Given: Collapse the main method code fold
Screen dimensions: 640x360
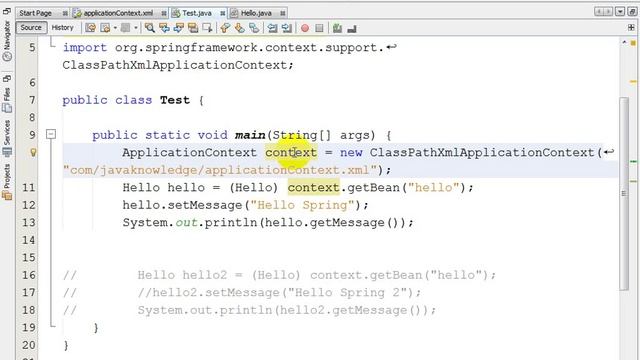Looking at the screenshot, I should click(x=51, y=134).
